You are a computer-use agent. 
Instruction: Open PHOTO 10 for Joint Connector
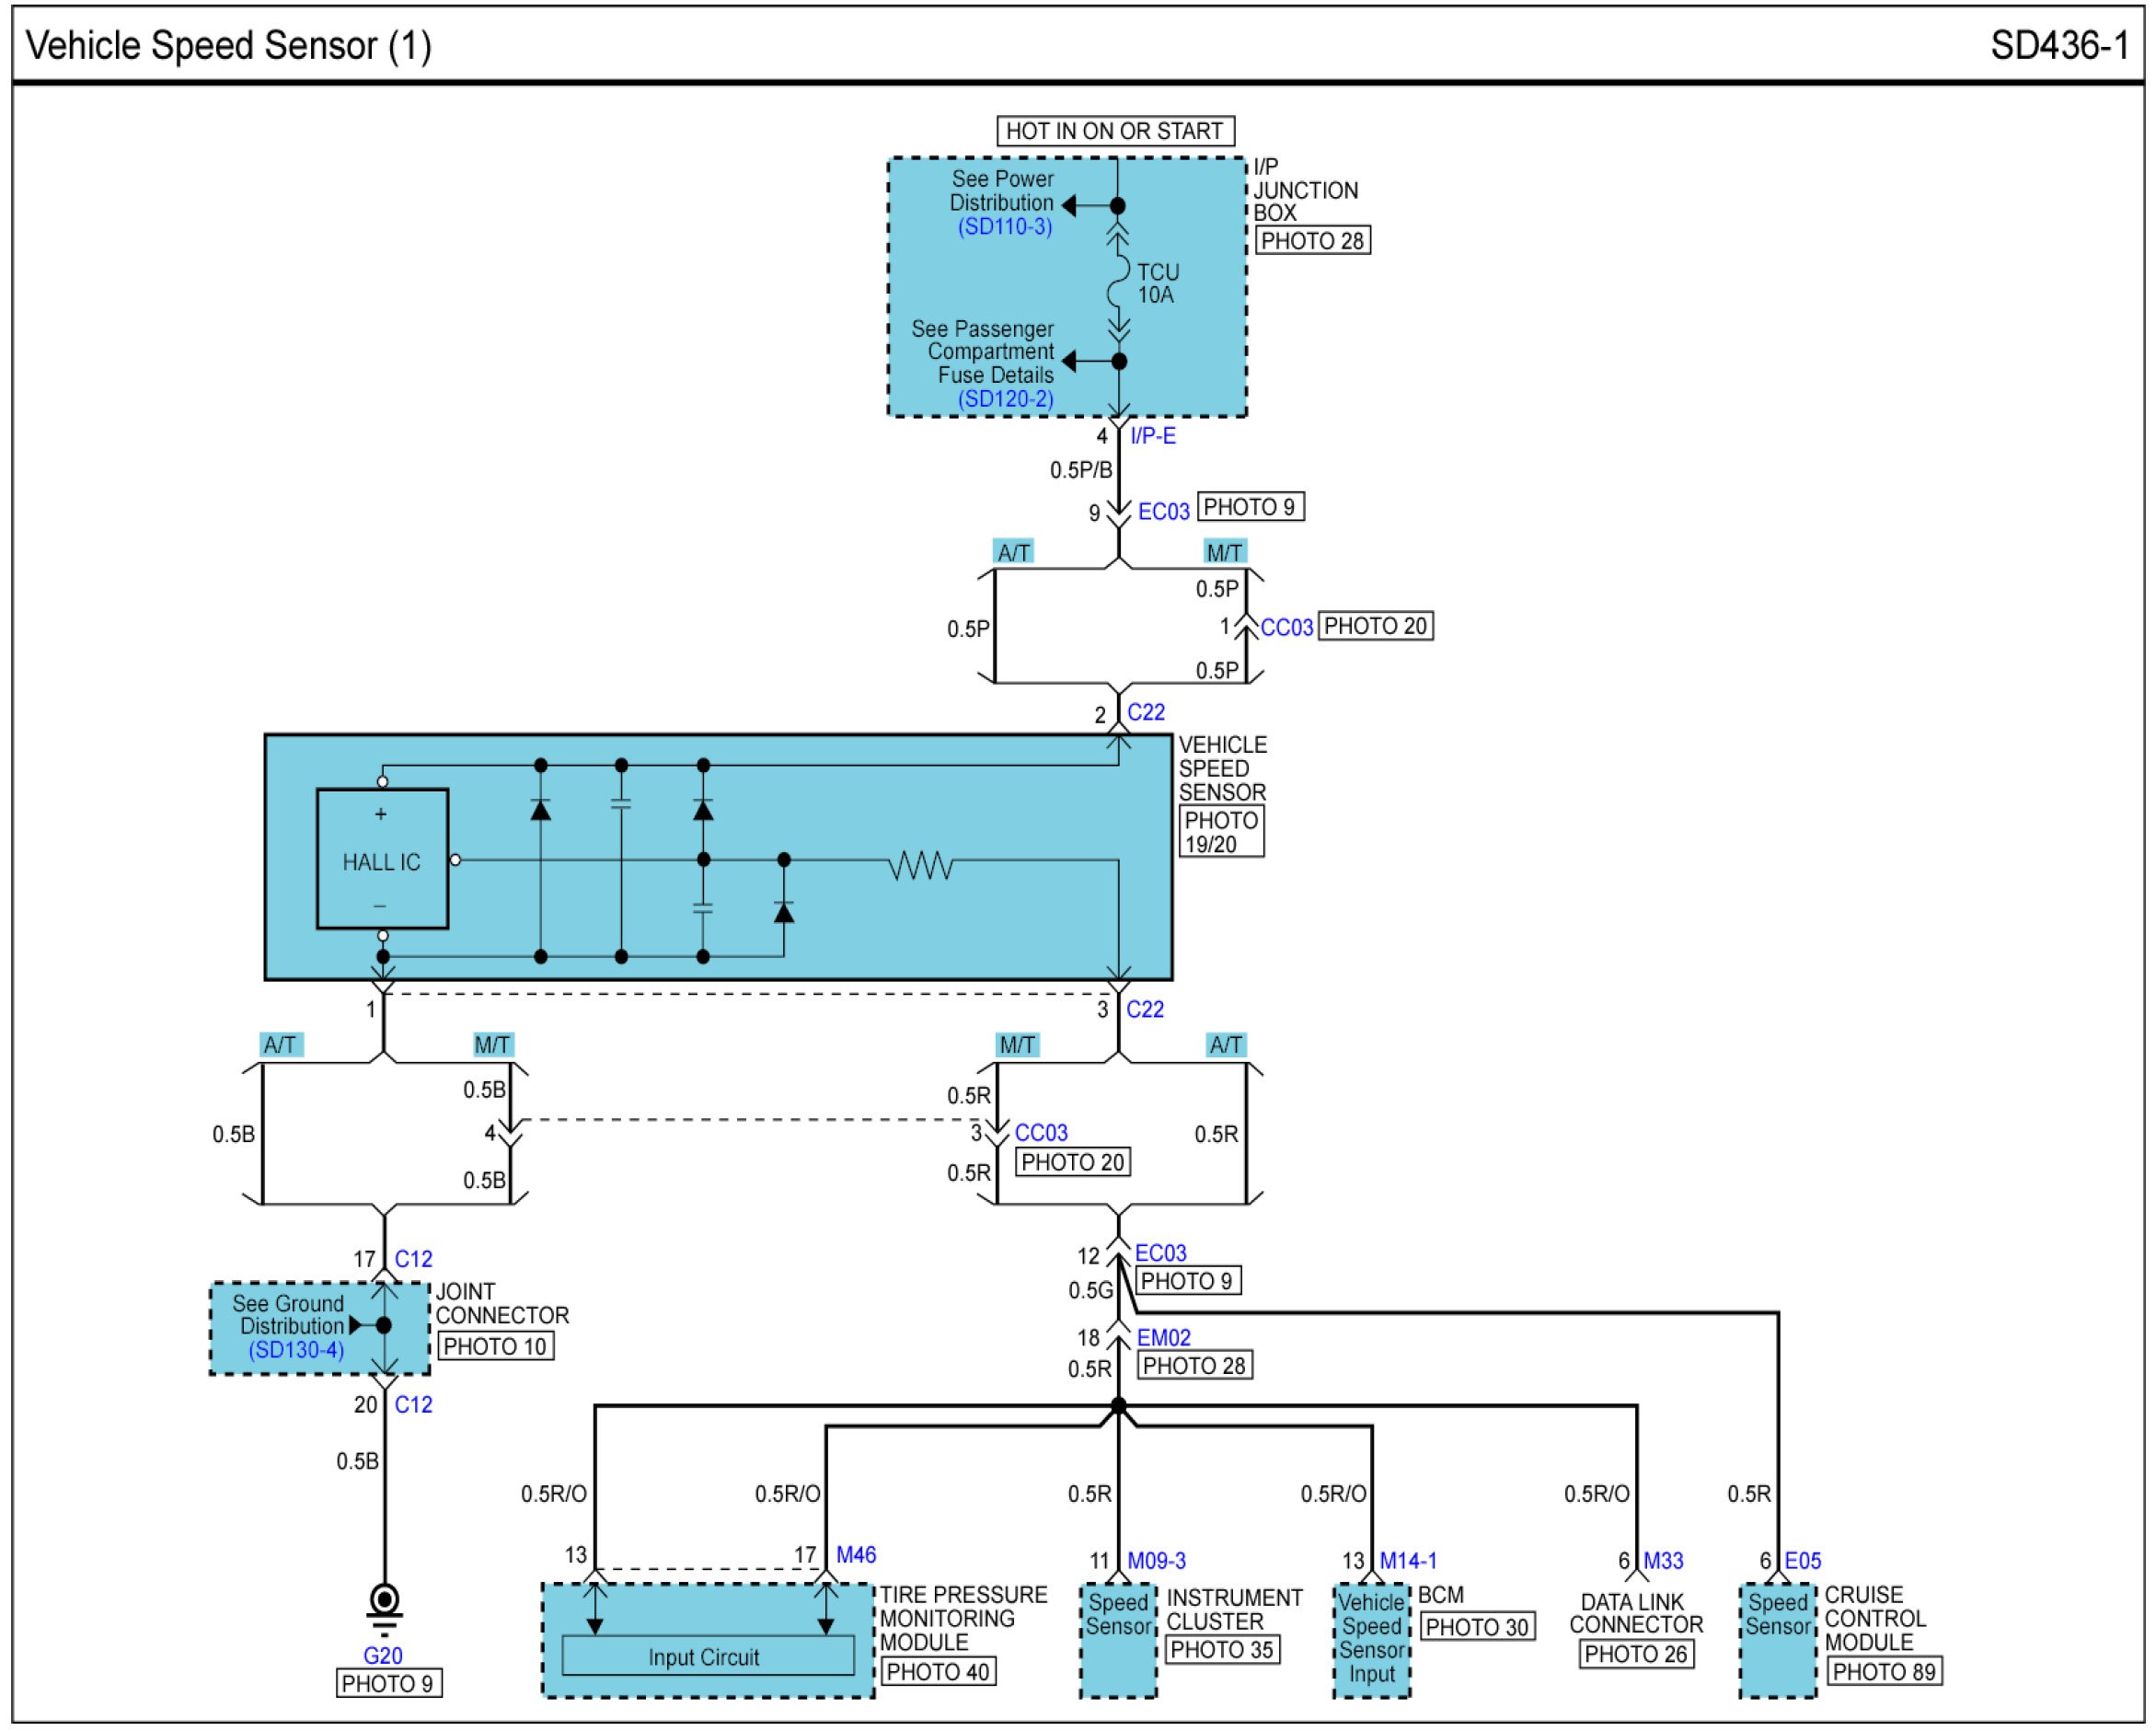(x=495, y=1347)
